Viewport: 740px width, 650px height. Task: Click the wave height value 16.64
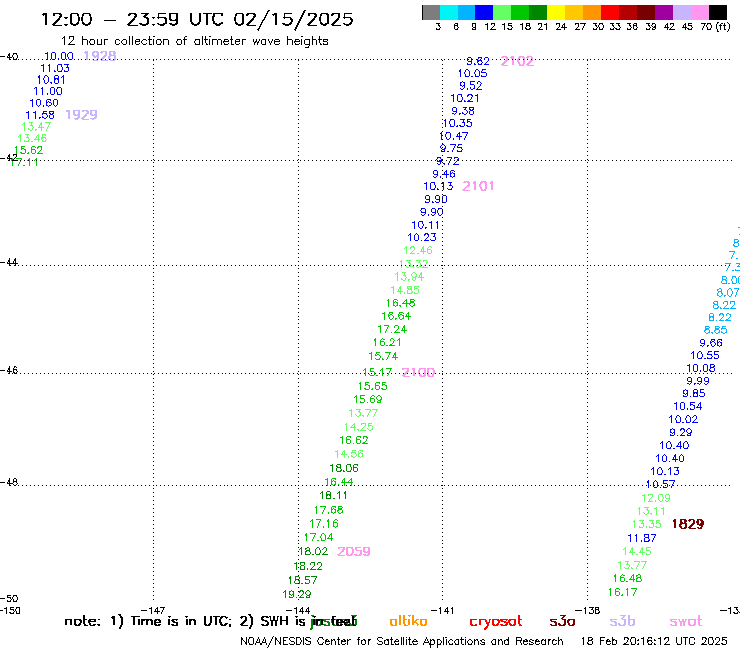396,316
